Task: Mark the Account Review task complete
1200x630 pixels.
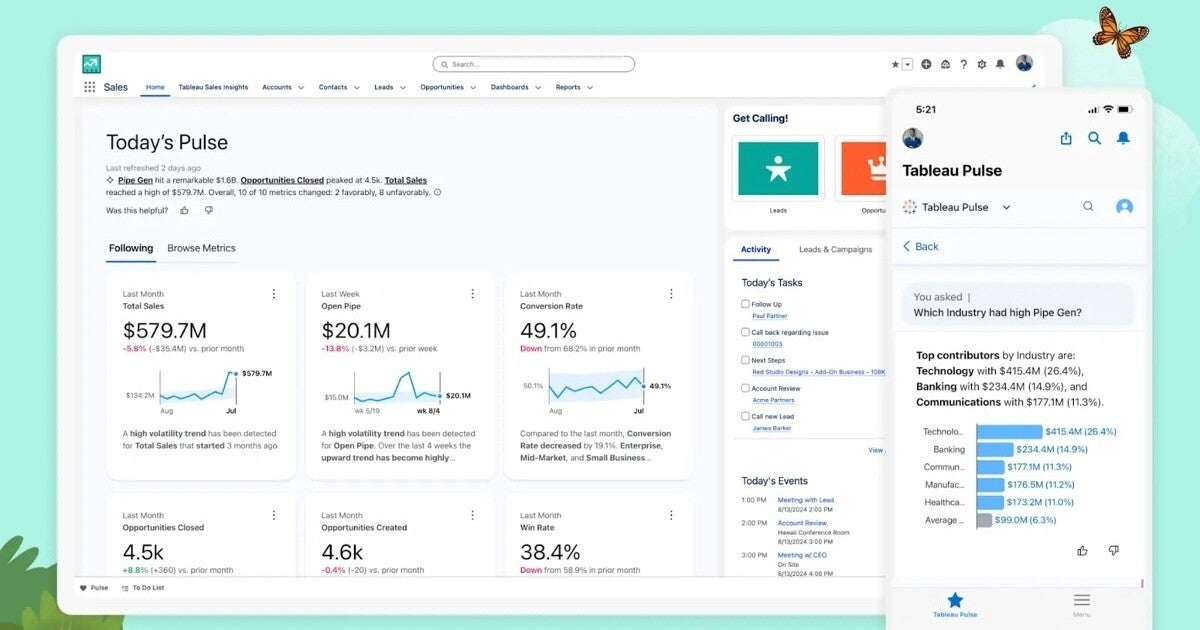Action: (x=744, y=388)
